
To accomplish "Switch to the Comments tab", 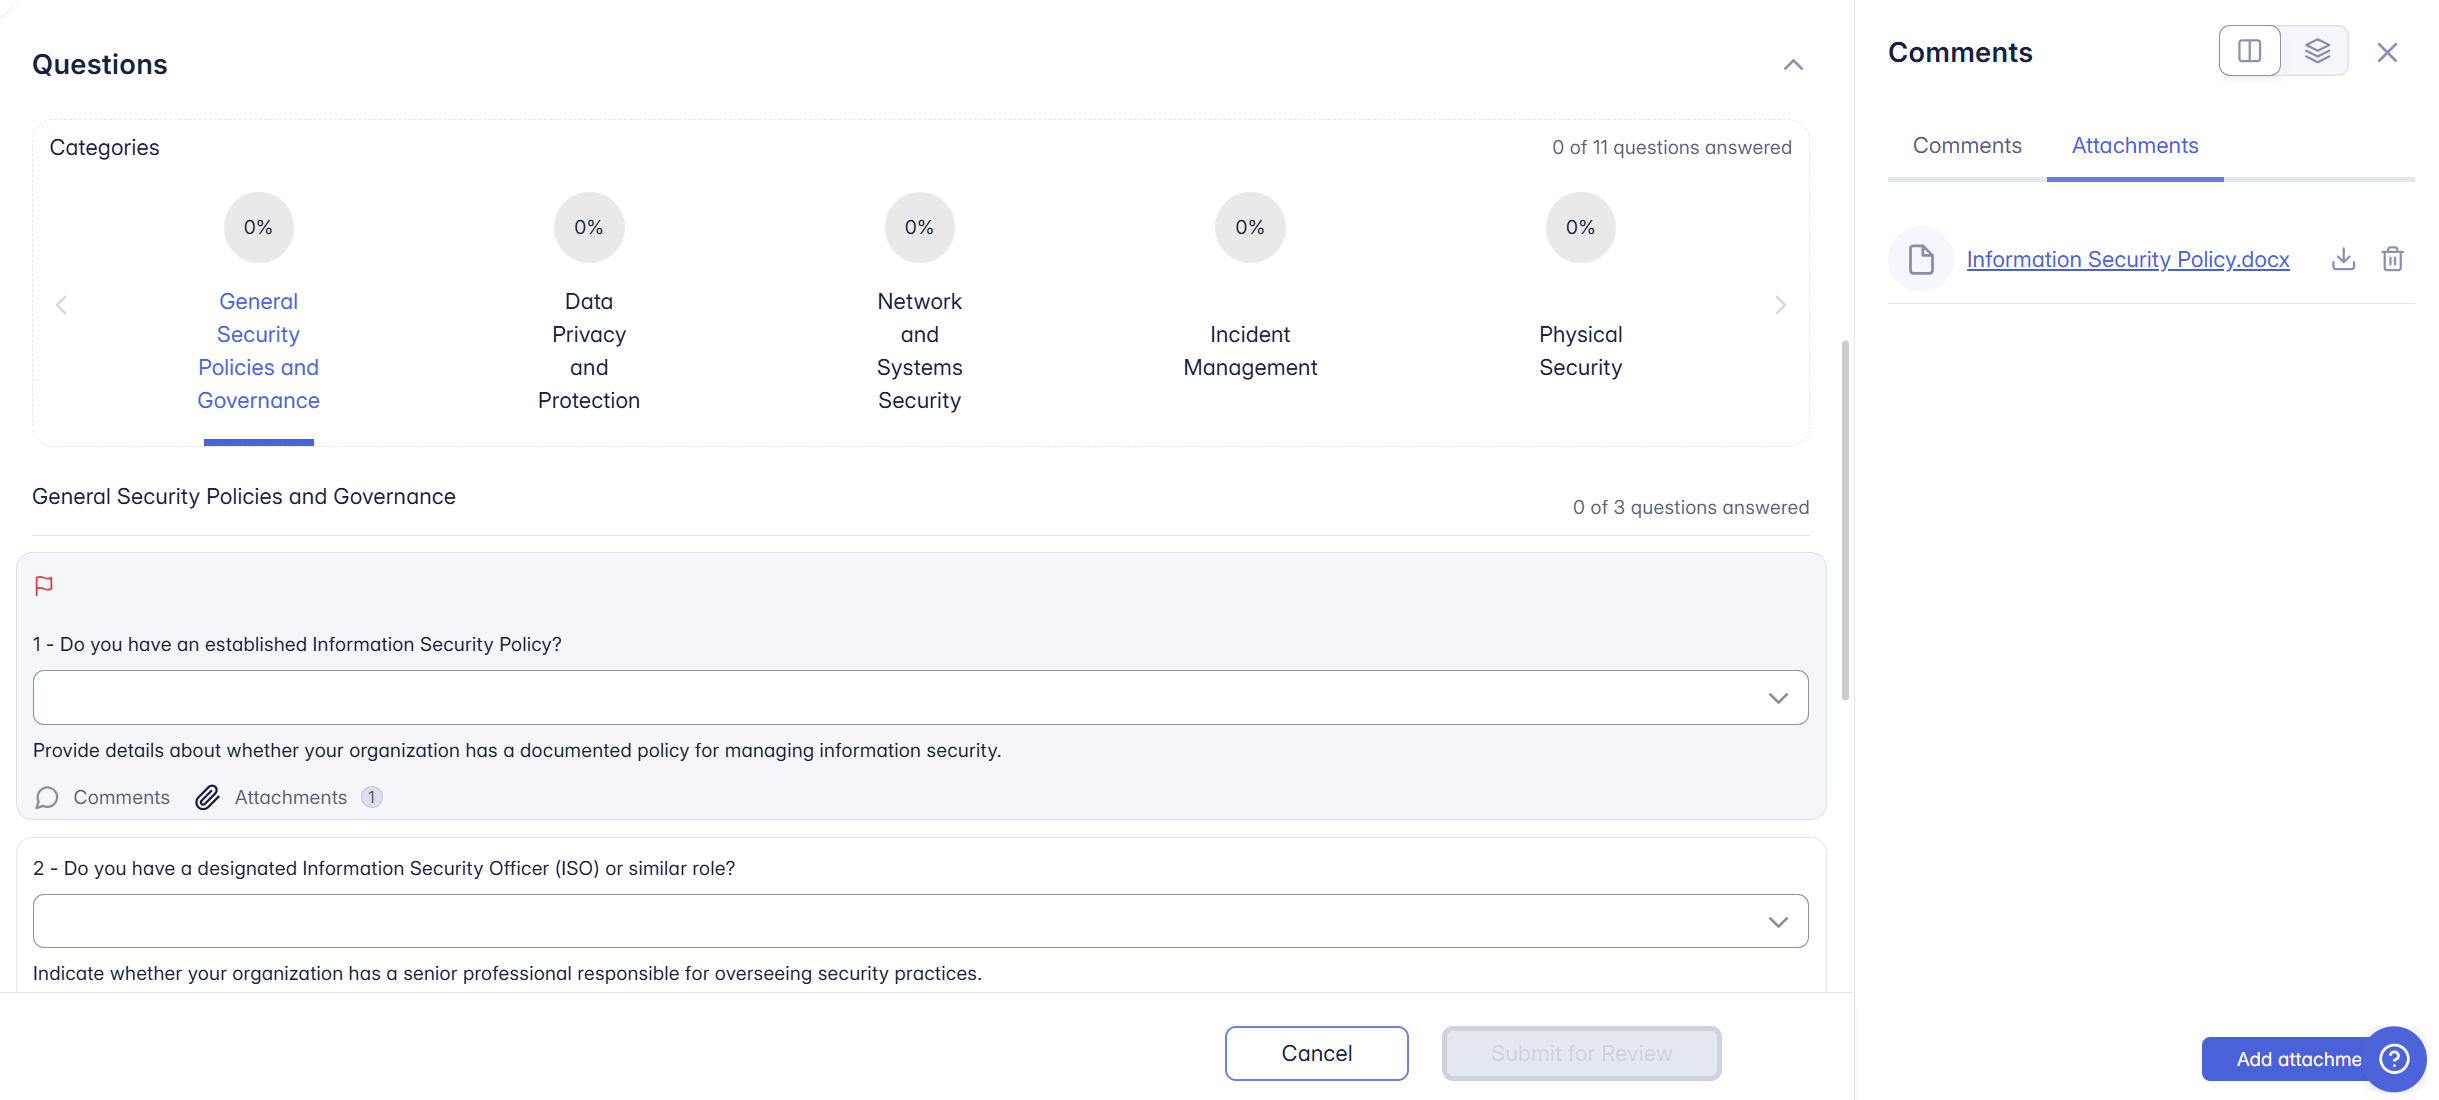I will tap(1965, 146).
